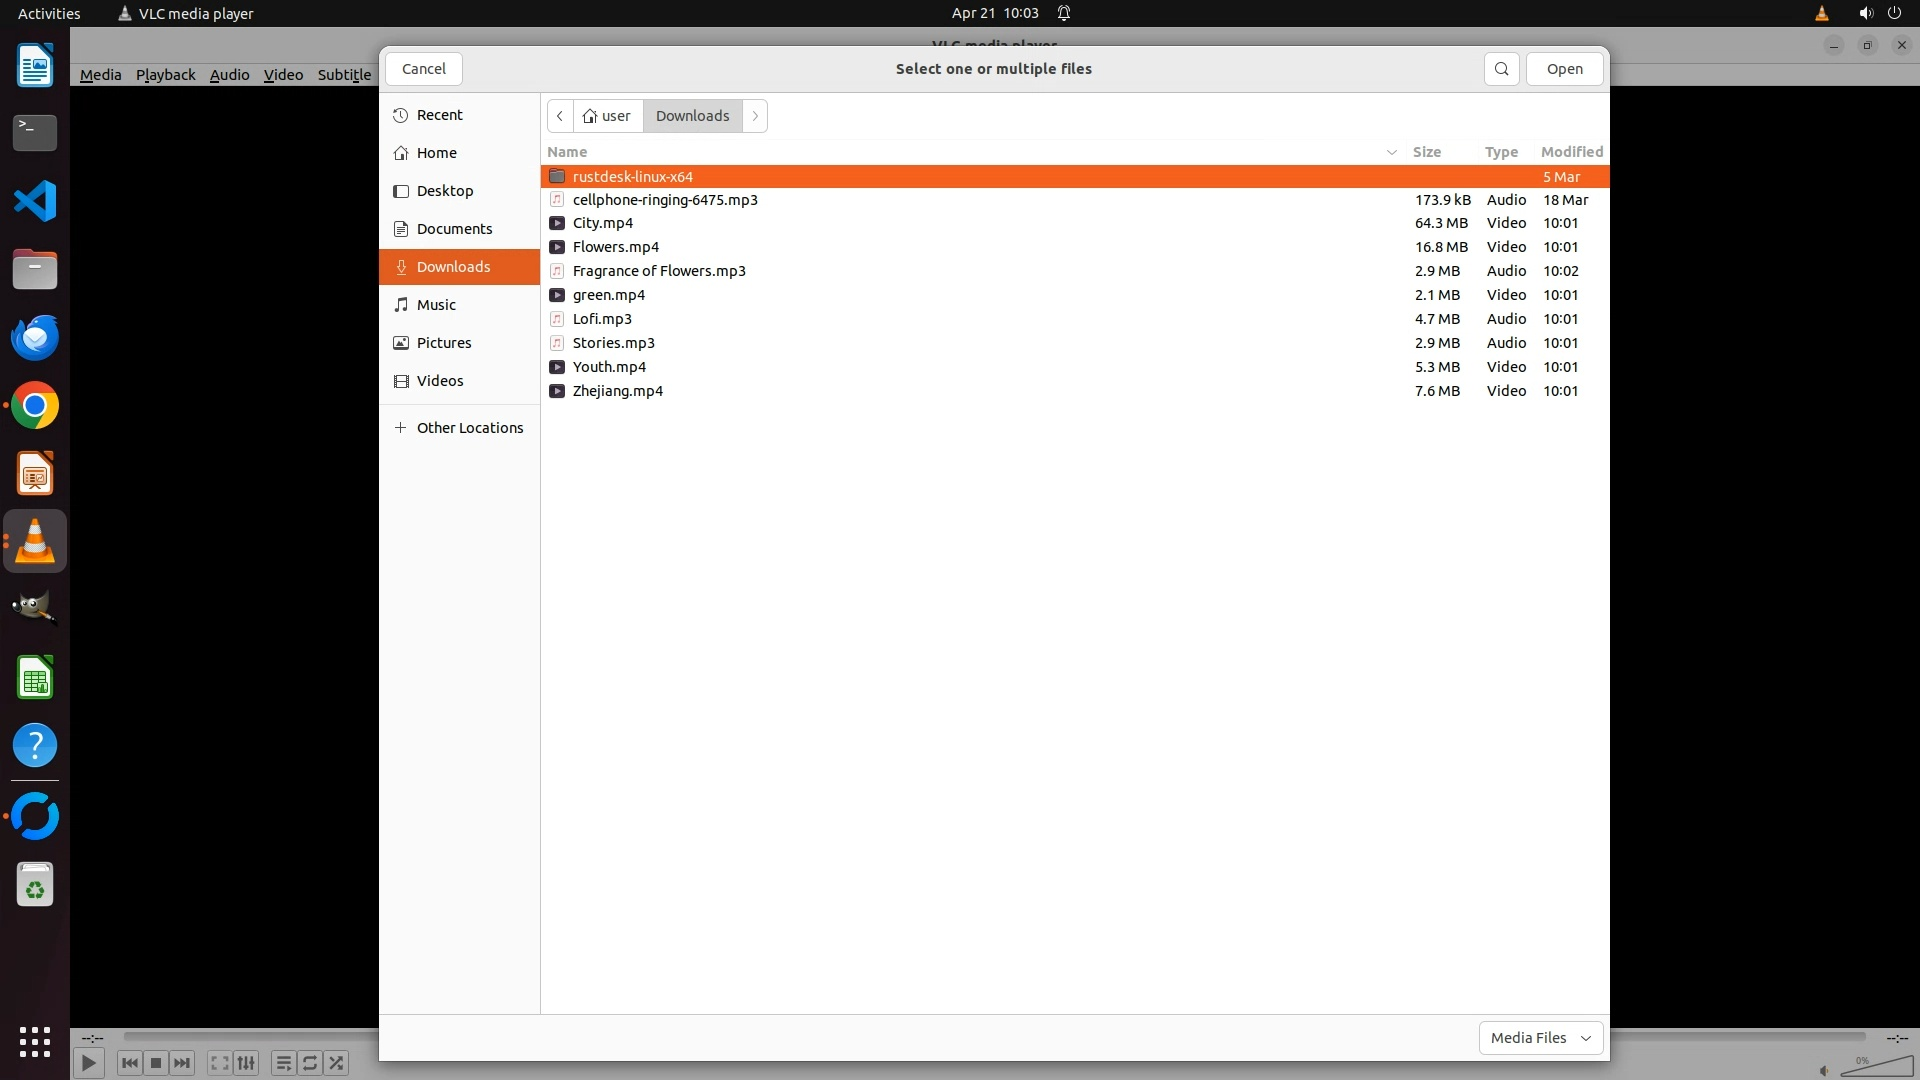Select Flowers.mp4 file

[616, 247]
